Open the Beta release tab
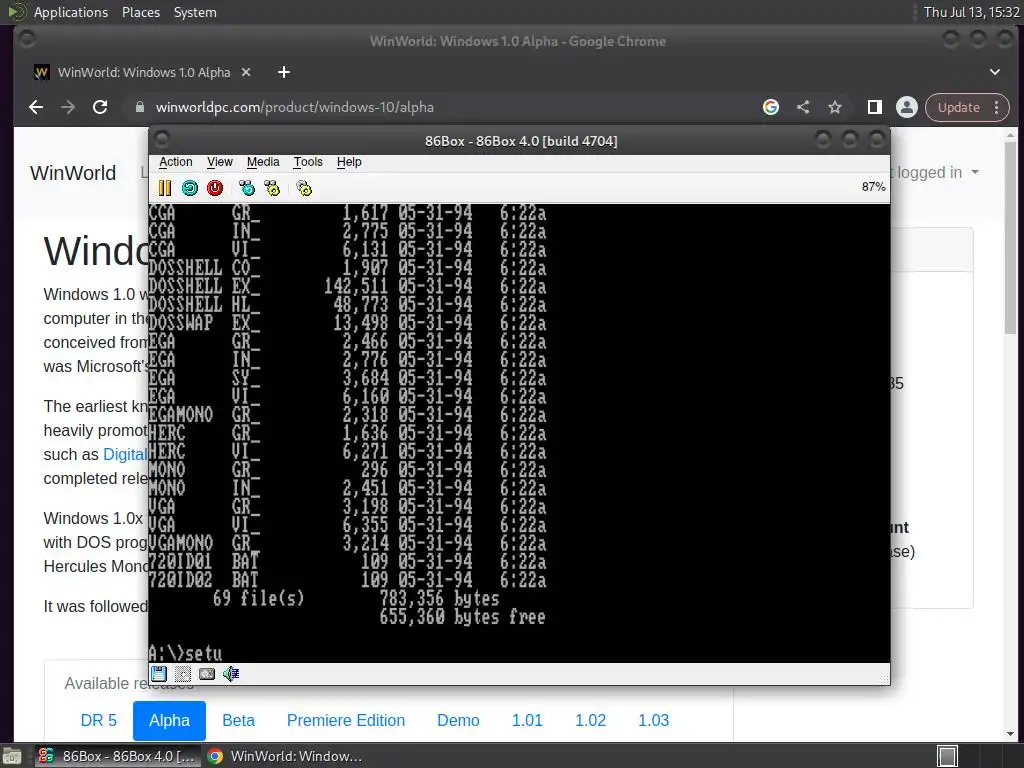 coord(238,720)
